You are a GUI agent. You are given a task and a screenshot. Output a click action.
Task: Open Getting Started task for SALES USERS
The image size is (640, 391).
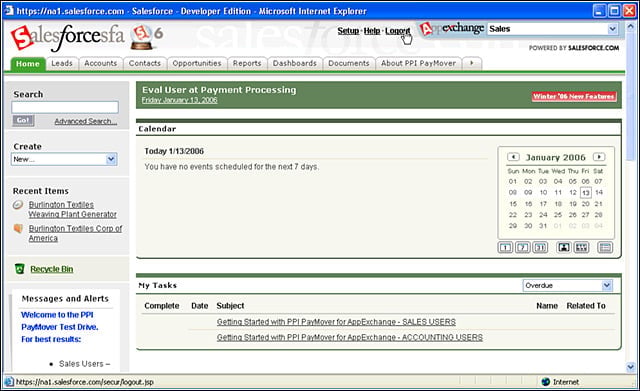[336, 322]
